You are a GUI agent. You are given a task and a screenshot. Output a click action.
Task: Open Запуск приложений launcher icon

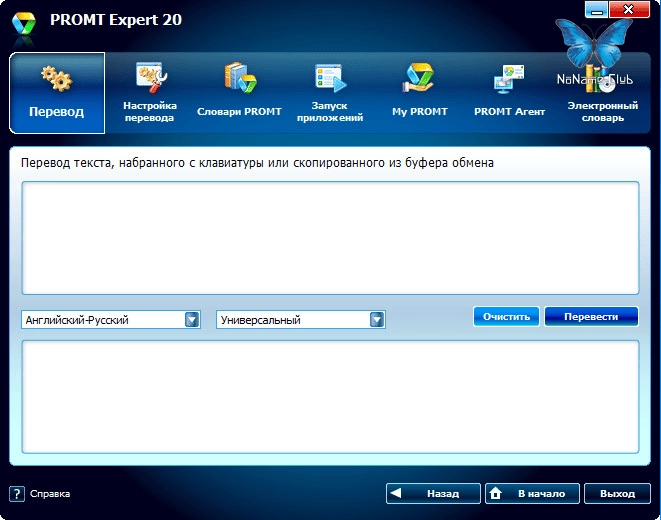(x=330, y=78)
